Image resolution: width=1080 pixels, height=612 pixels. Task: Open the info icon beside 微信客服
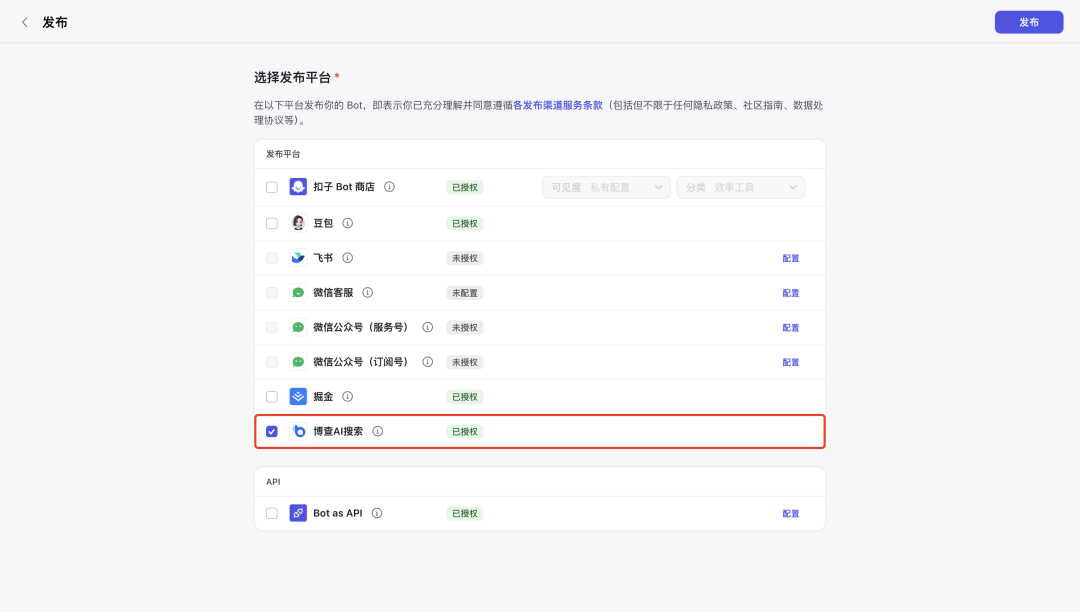(368, 293)
